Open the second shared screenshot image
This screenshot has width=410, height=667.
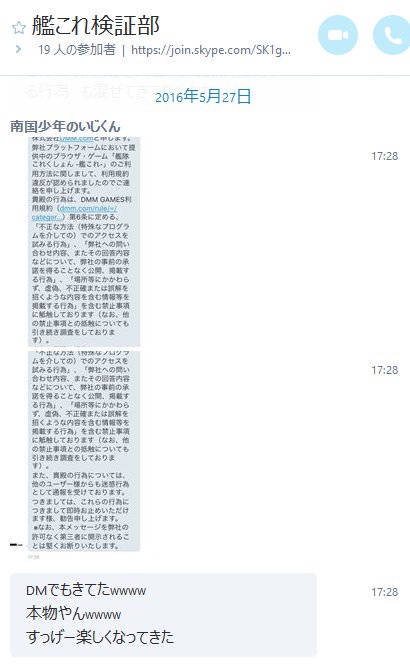pyautogui.click(x=84, y=451)
